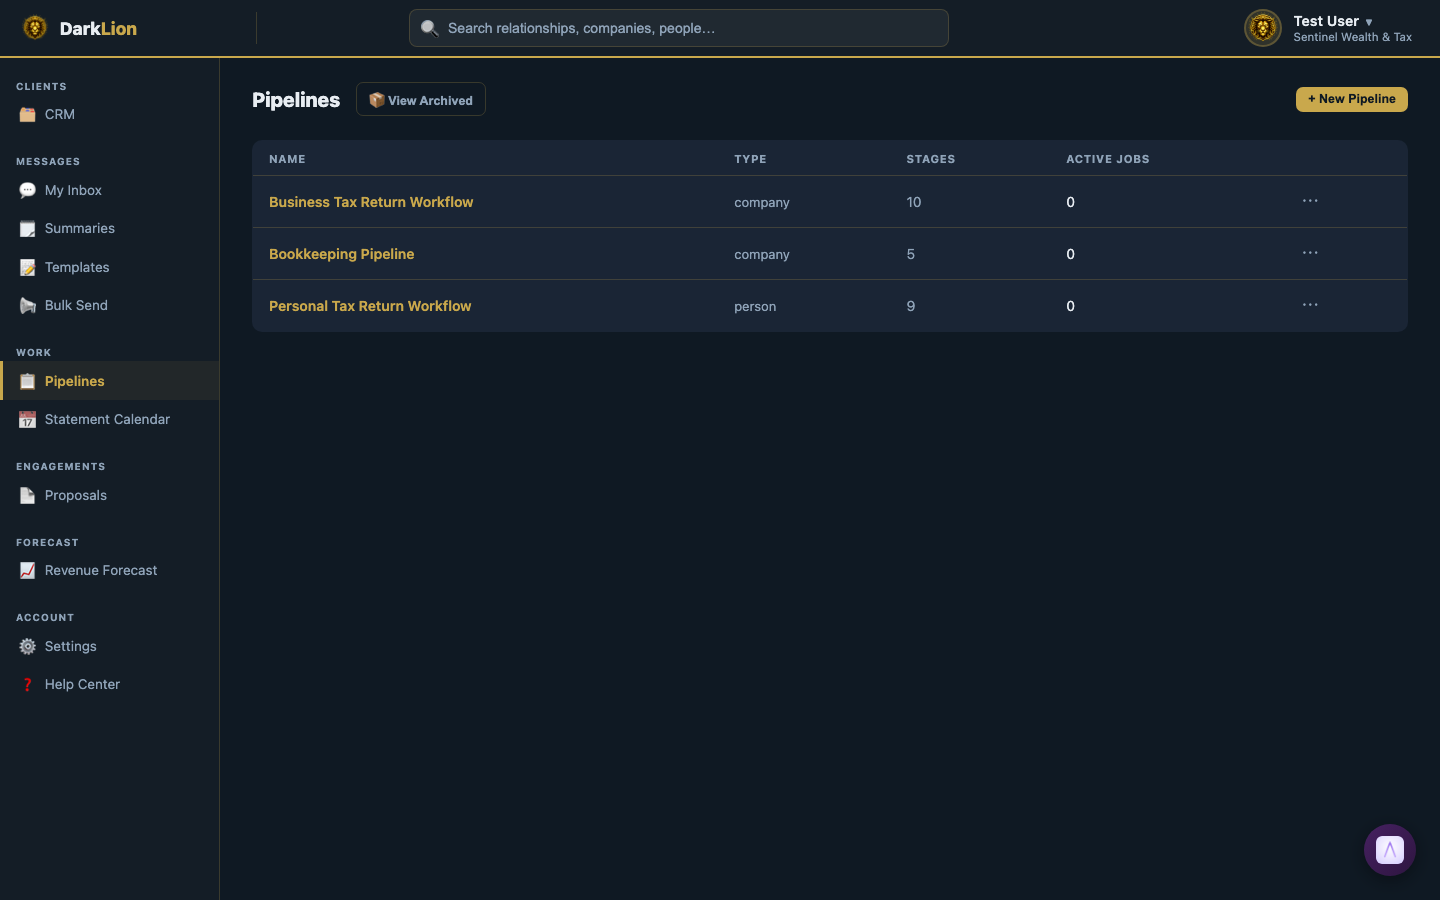The image size is (1440, 900).
Task: Click the CRM folder icon
Action: click(x=27, y=115)
